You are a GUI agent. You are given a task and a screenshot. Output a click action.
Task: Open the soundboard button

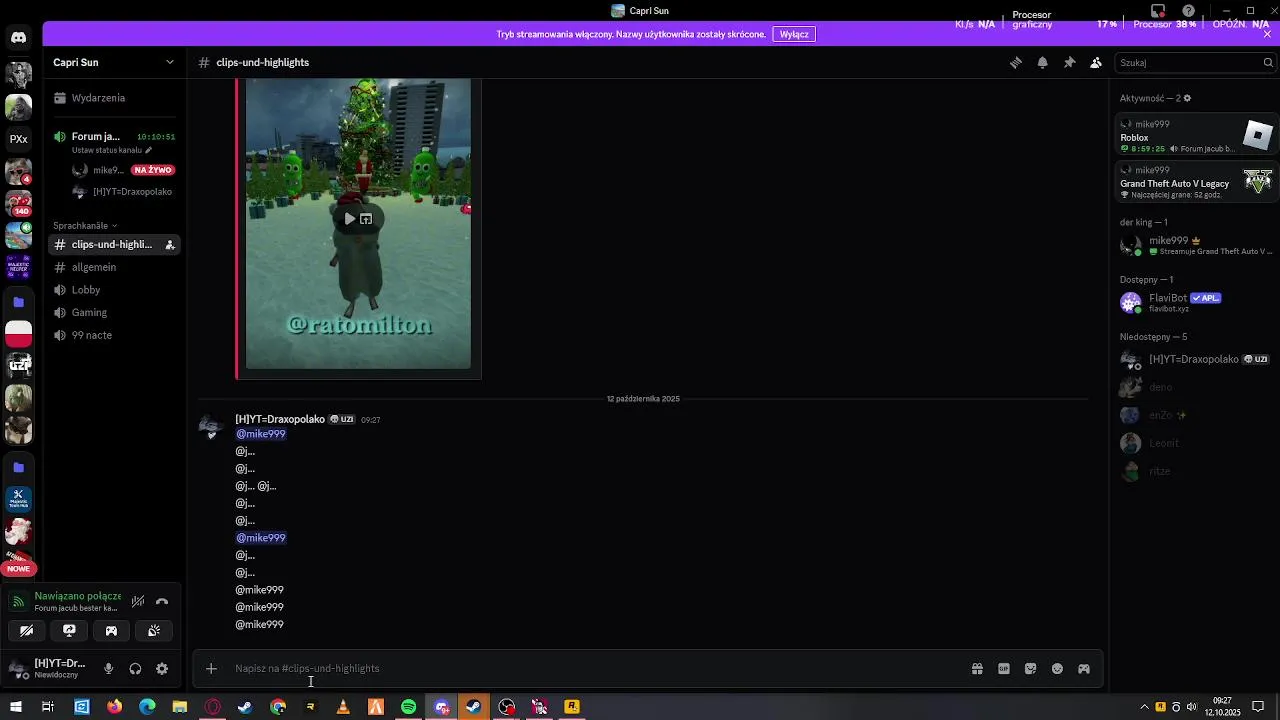pos(154,631)
